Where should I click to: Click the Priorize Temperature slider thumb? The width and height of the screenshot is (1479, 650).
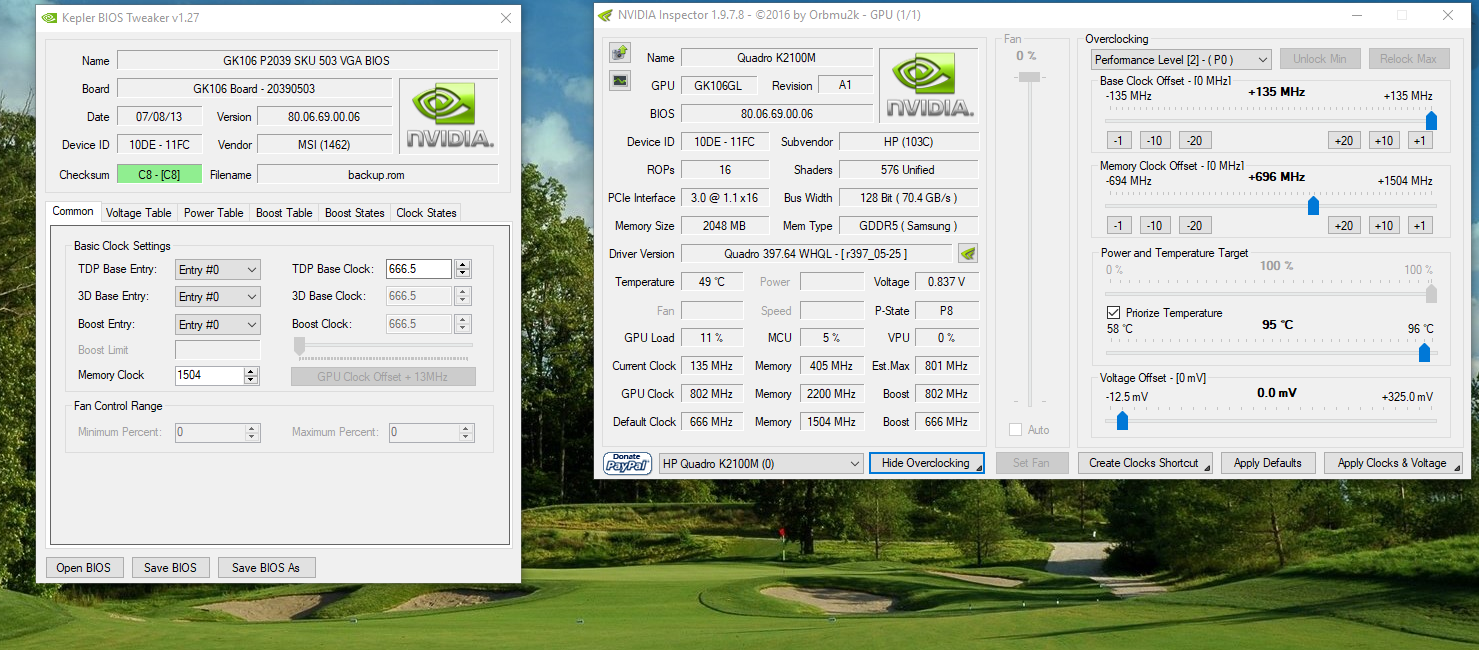tap(1424, 352)
